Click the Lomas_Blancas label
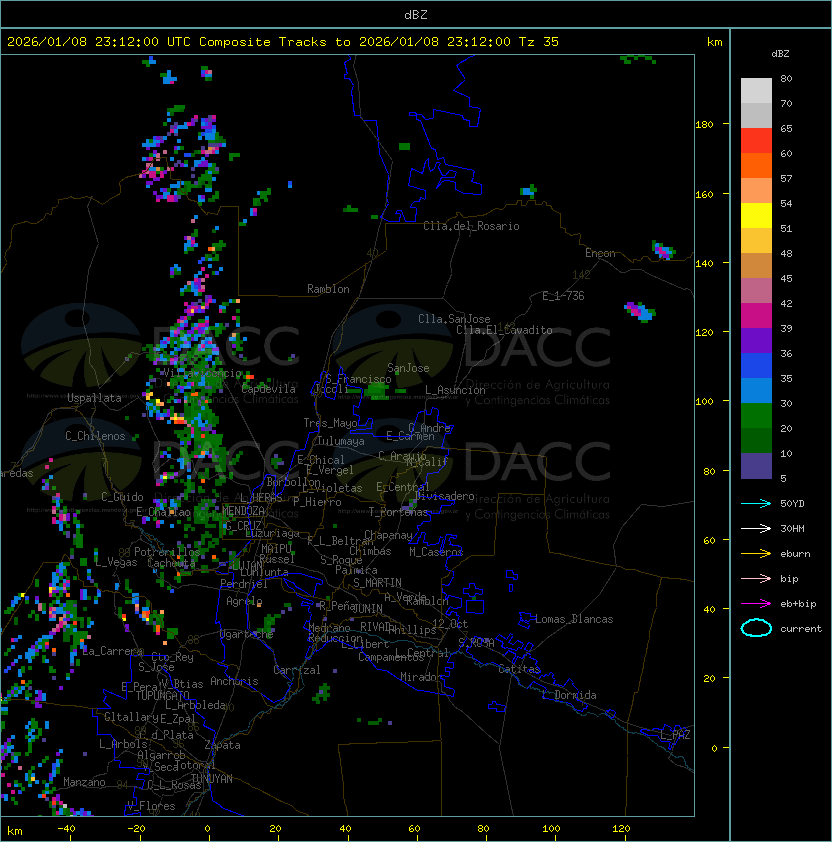Screen dimensions: 832x842 click(574, 620)
